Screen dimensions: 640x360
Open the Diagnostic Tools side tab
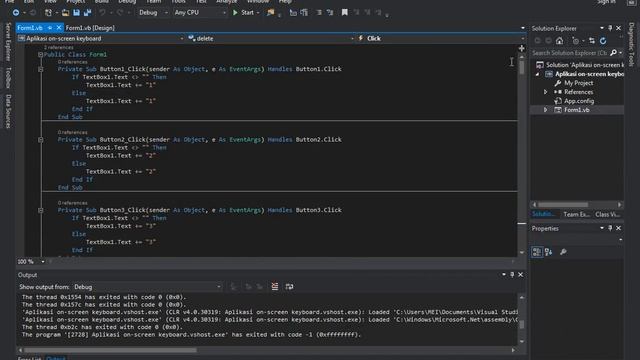click(631, 44)
